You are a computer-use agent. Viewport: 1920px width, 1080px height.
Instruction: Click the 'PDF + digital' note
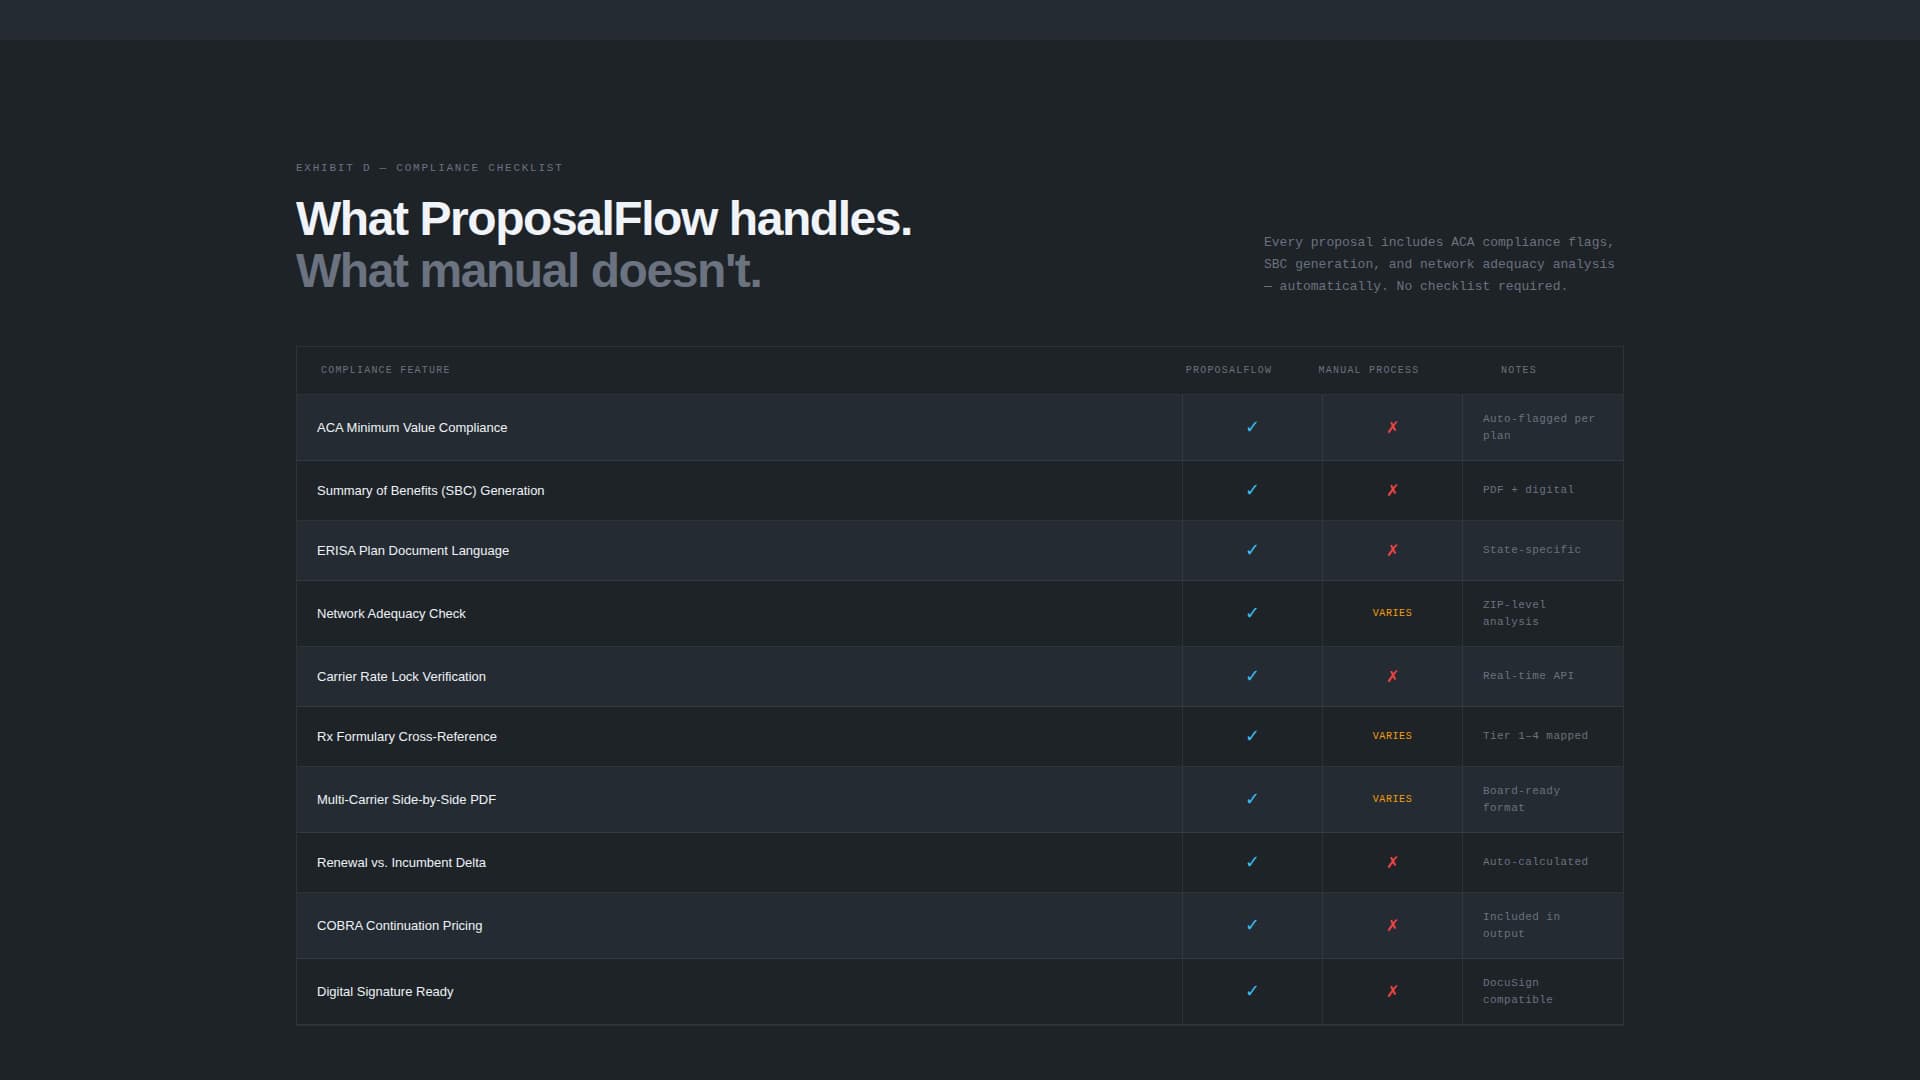pos(1528,490)
